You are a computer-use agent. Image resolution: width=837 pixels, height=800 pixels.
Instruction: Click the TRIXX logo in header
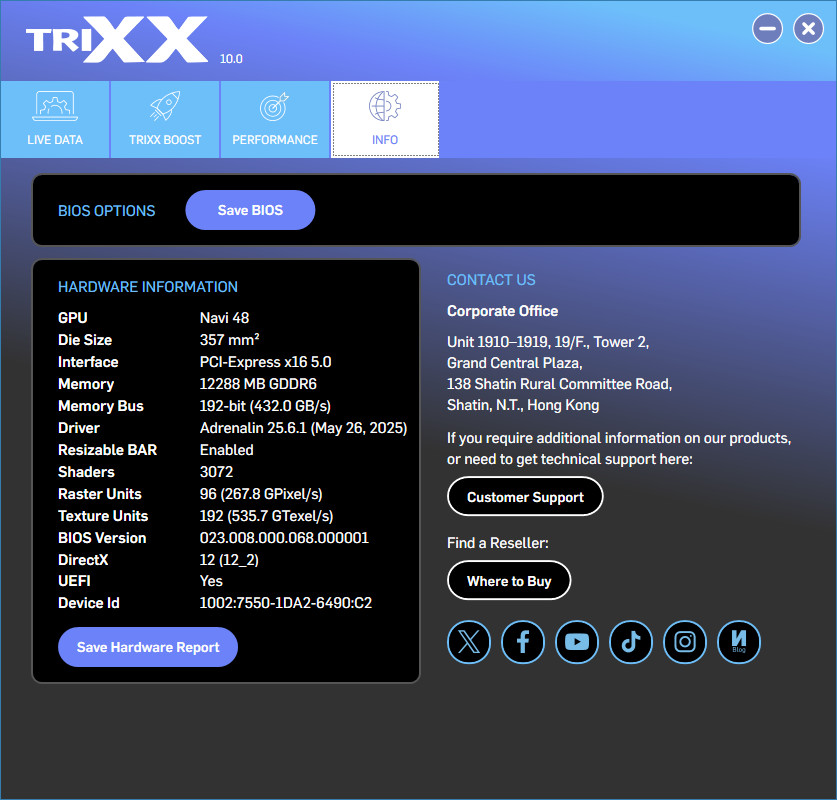(x=117, y=39)
